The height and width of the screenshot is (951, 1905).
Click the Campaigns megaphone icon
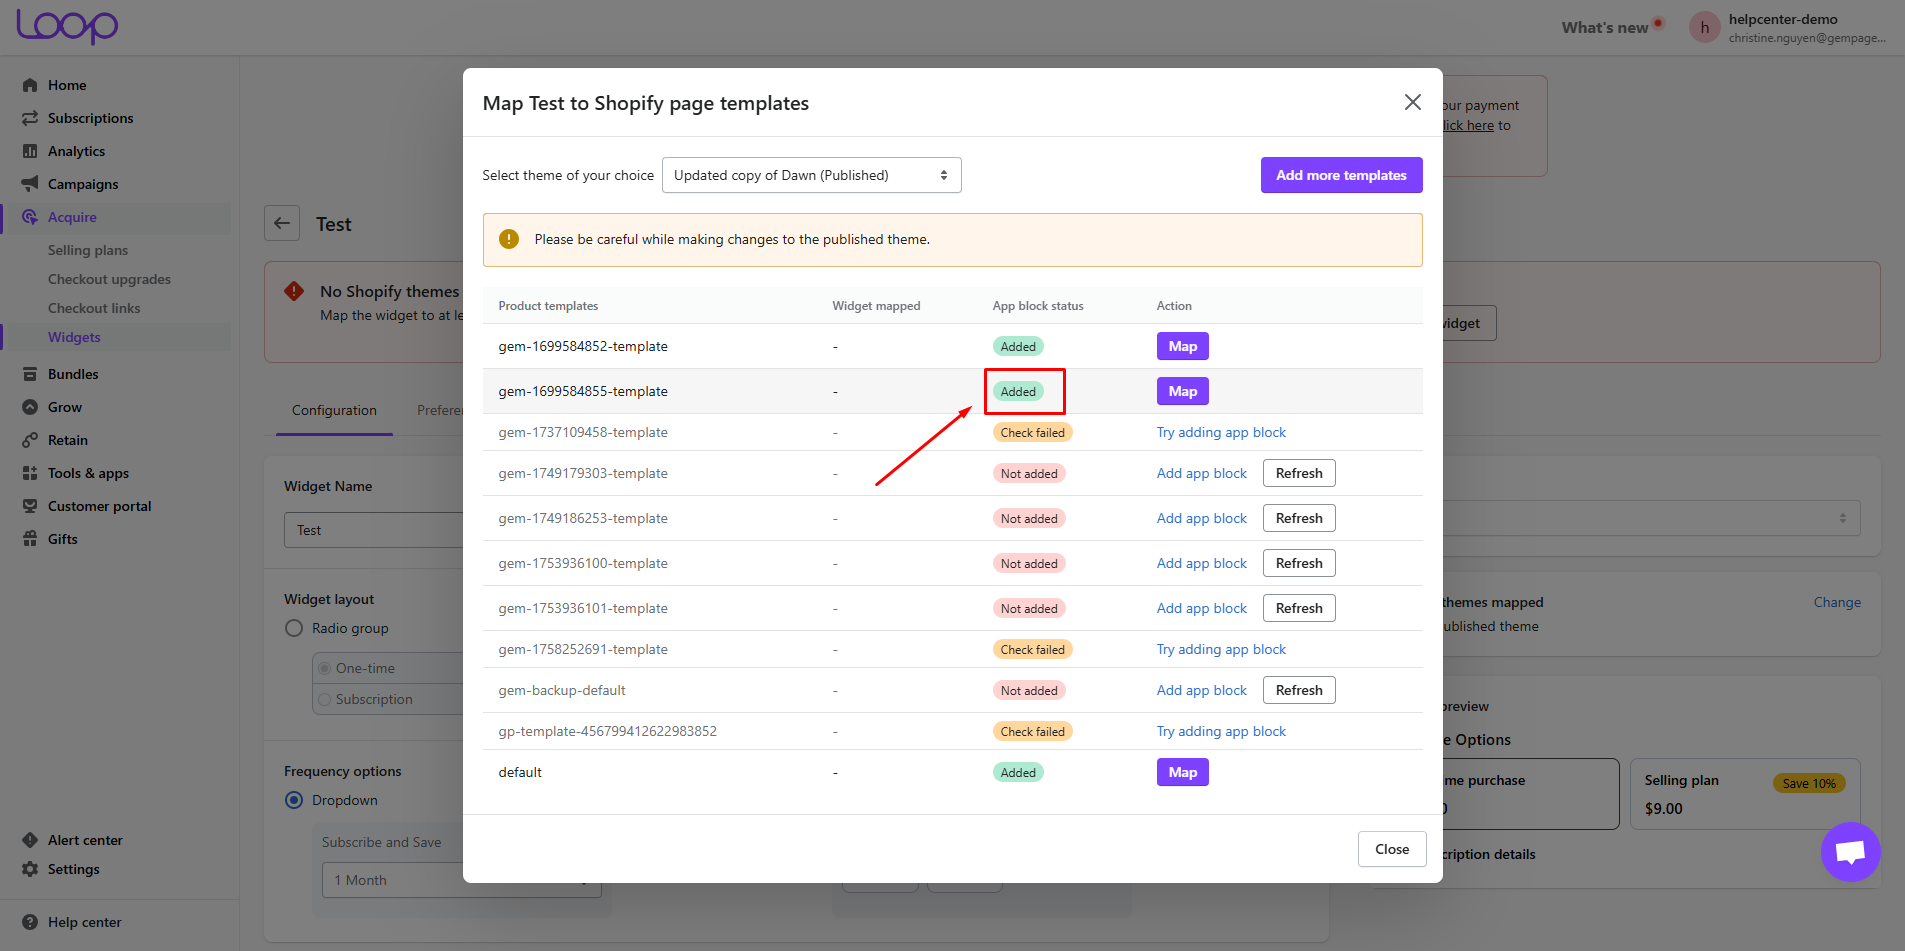point(30,184)
